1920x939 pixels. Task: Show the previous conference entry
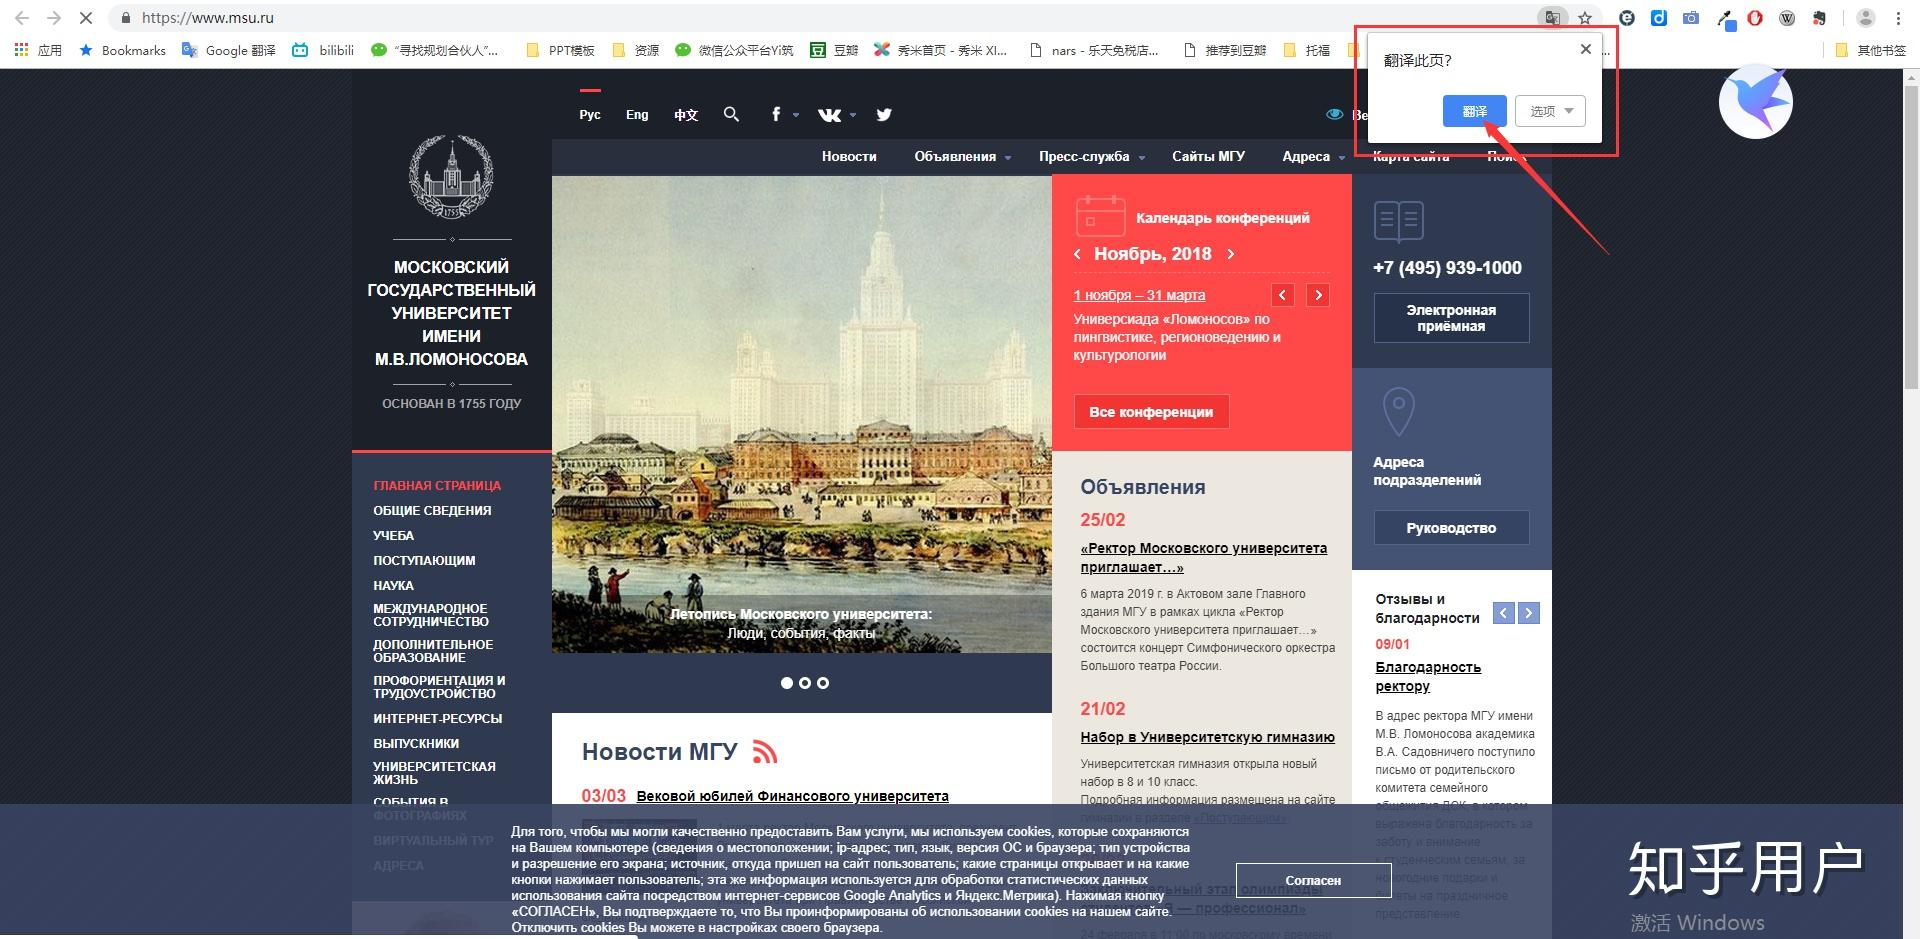1283,295
